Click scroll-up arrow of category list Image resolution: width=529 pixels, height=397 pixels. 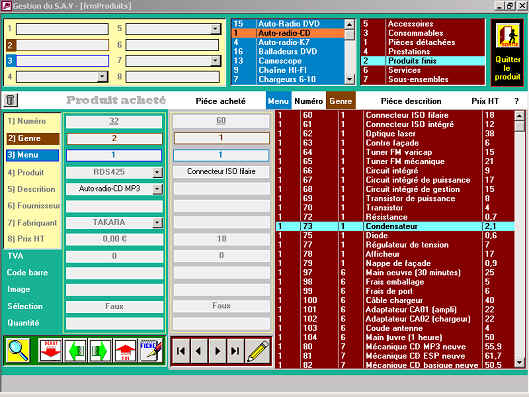click(x=350, y=24)
